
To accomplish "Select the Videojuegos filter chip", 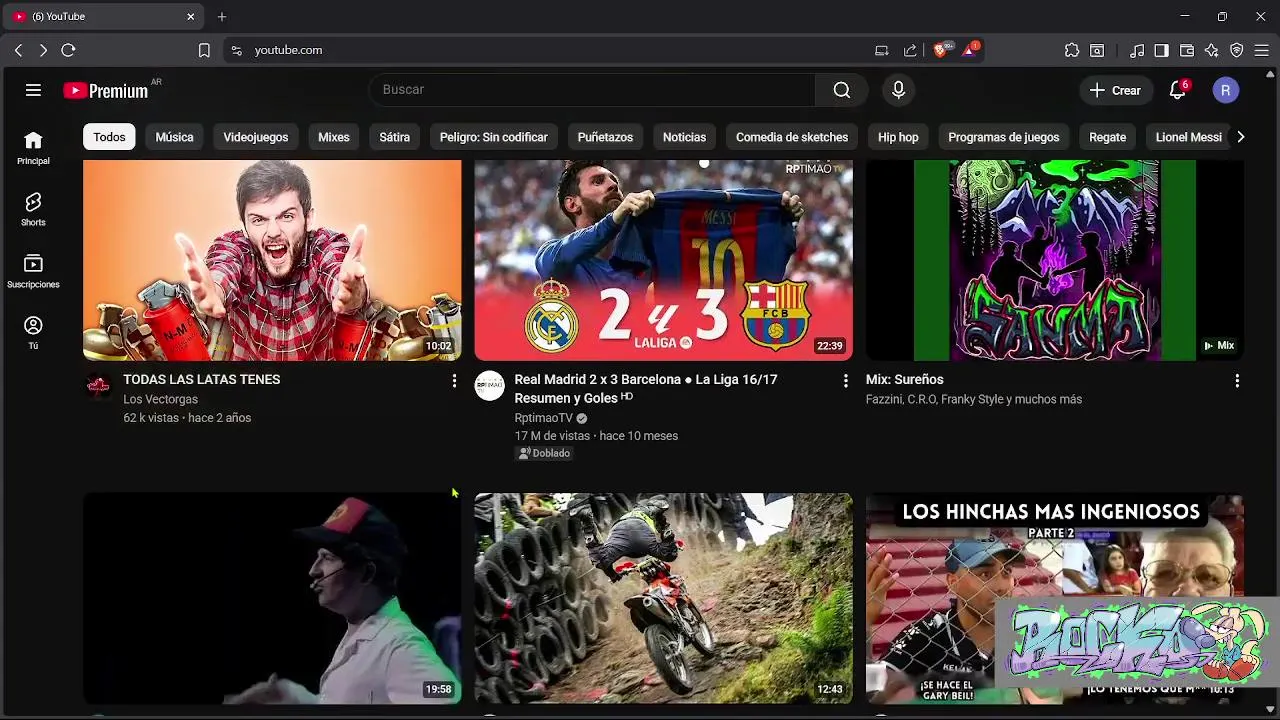I will tap(256, 137).
